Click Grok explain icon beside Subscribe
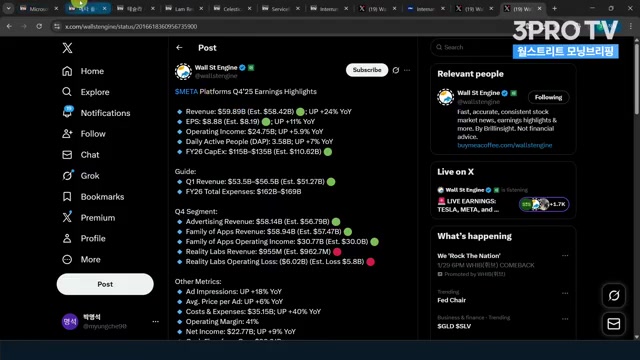The image size is (640, 360). [x=396, y=70]
